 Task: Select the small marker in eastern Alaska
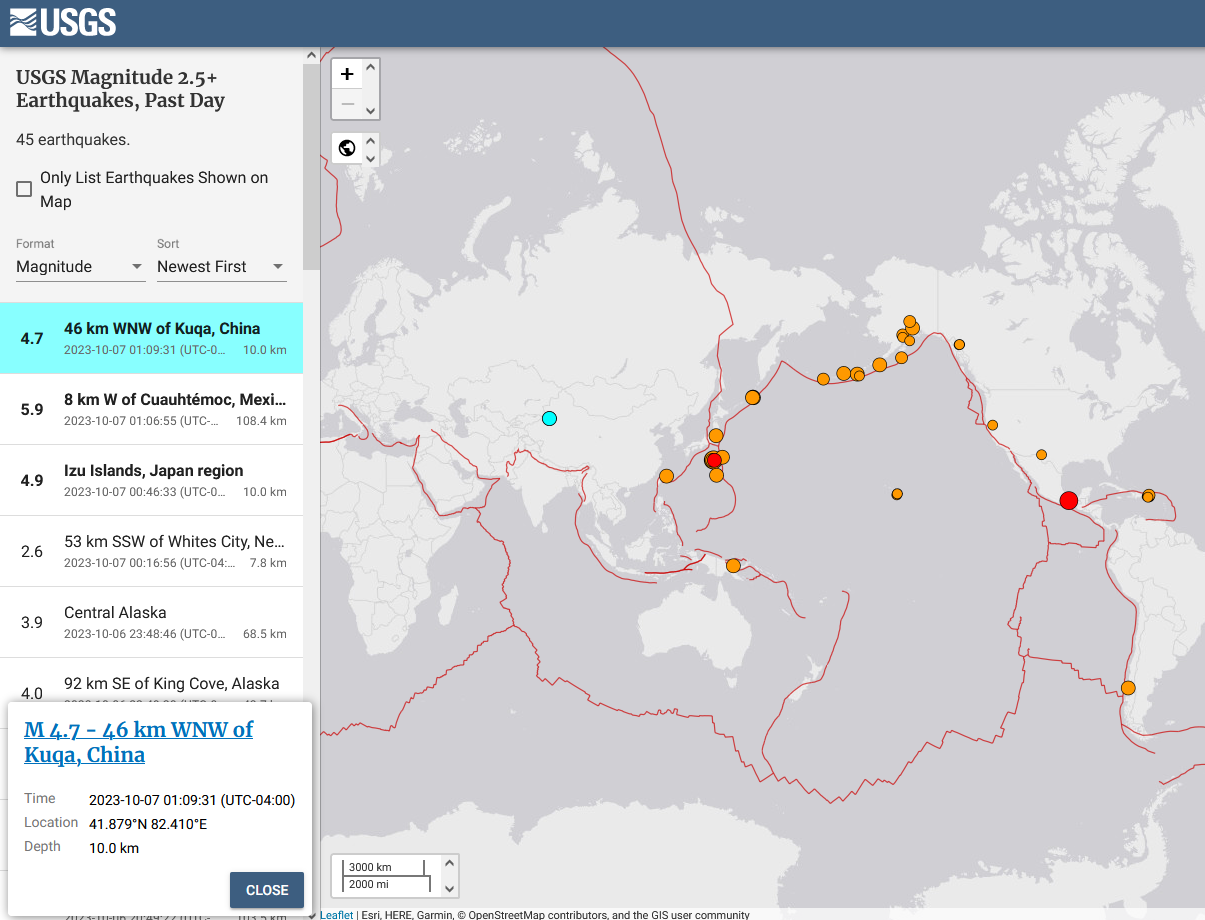(x=959, y=344)
